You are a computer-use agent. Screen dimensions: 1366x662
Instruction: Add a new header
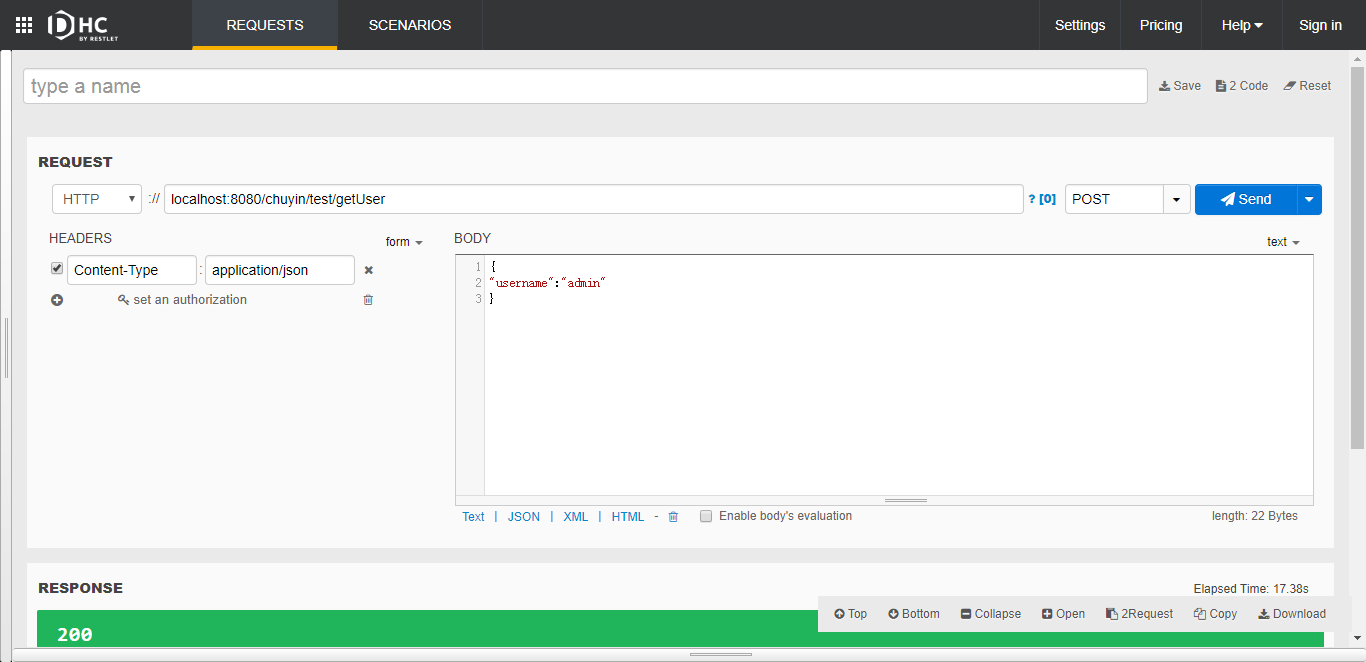(57, 300)
